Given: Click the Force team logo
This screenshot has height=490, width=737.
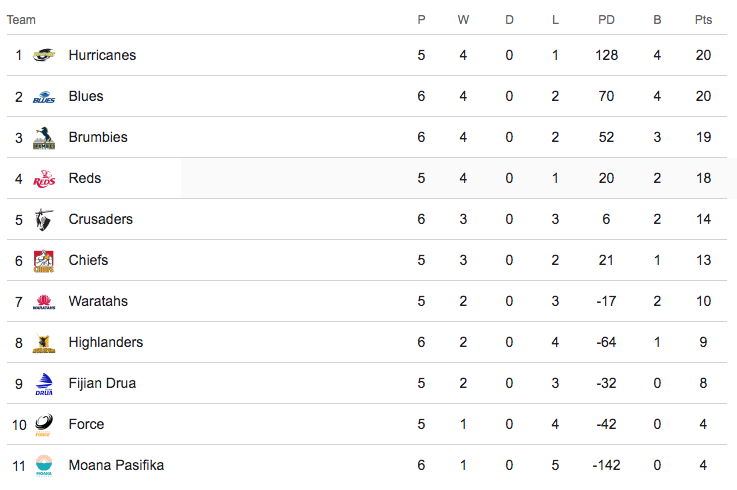Looking at the screenshot, I should pyautogui.click(x=44, y=425).
